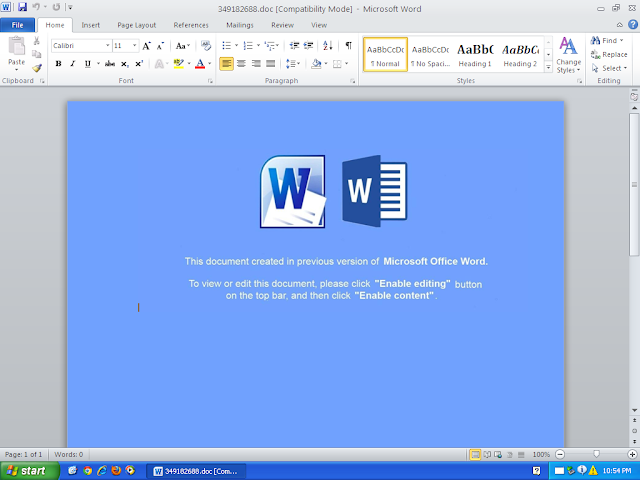Toggle Center text alignment
Image resolution: width=640 pixels, height=480 pixels.
[x=242, y=64]
